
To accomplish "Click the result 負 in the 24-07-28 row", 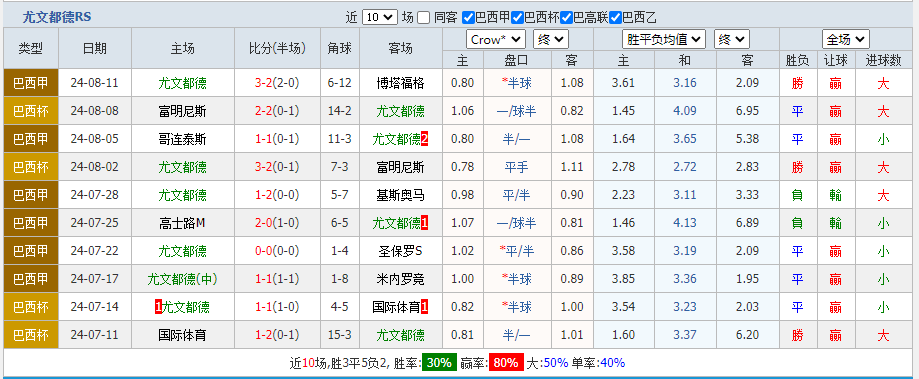I will (797, 195).
